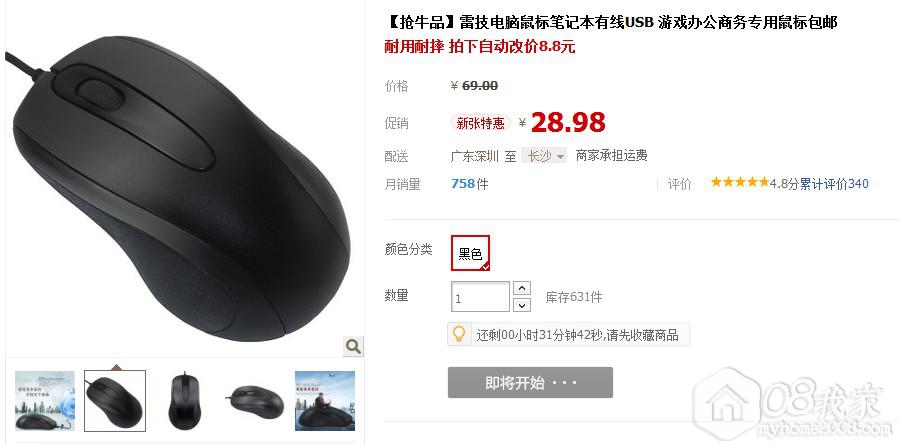The image size is (899, 446).
Task: Select the last blue poster thumbnail
Action: coord(325,401)
